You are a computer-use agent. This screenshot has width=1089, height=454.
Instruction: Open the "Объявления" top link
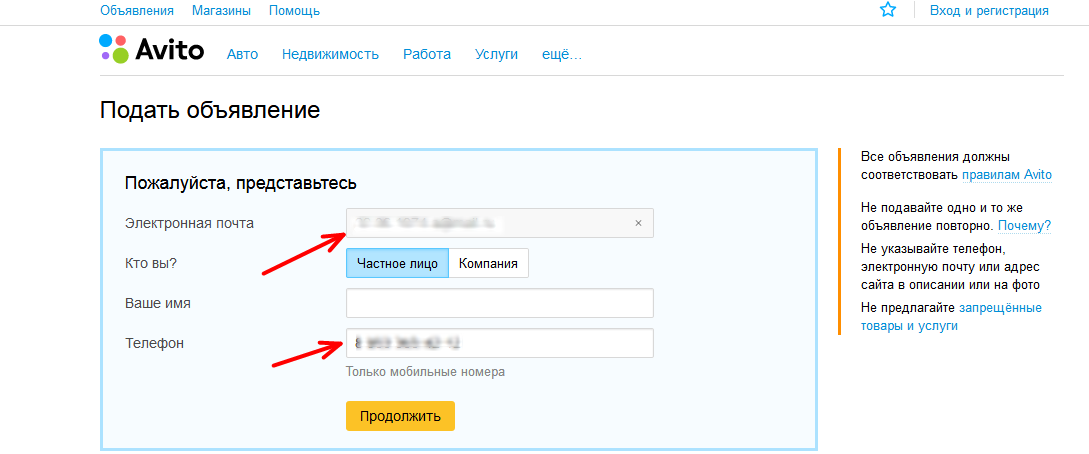coord(137,10)
